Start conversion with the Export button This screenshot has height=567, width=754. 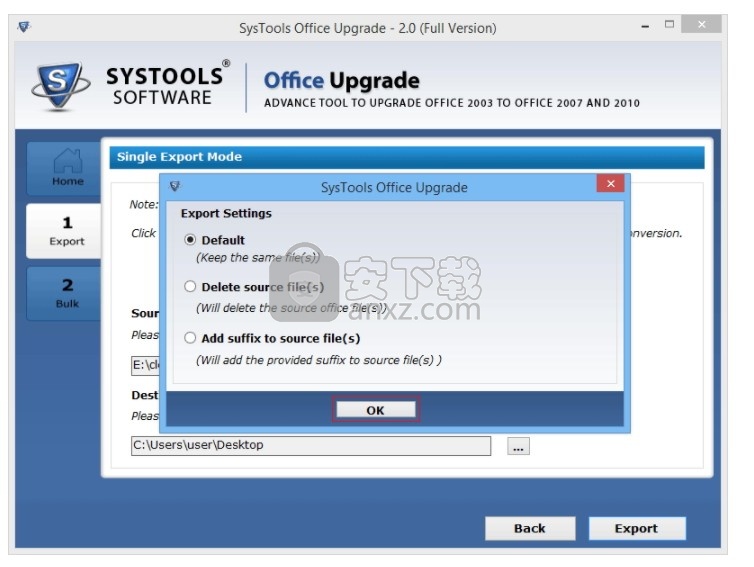pyautogui.click(x=637, y=528)
